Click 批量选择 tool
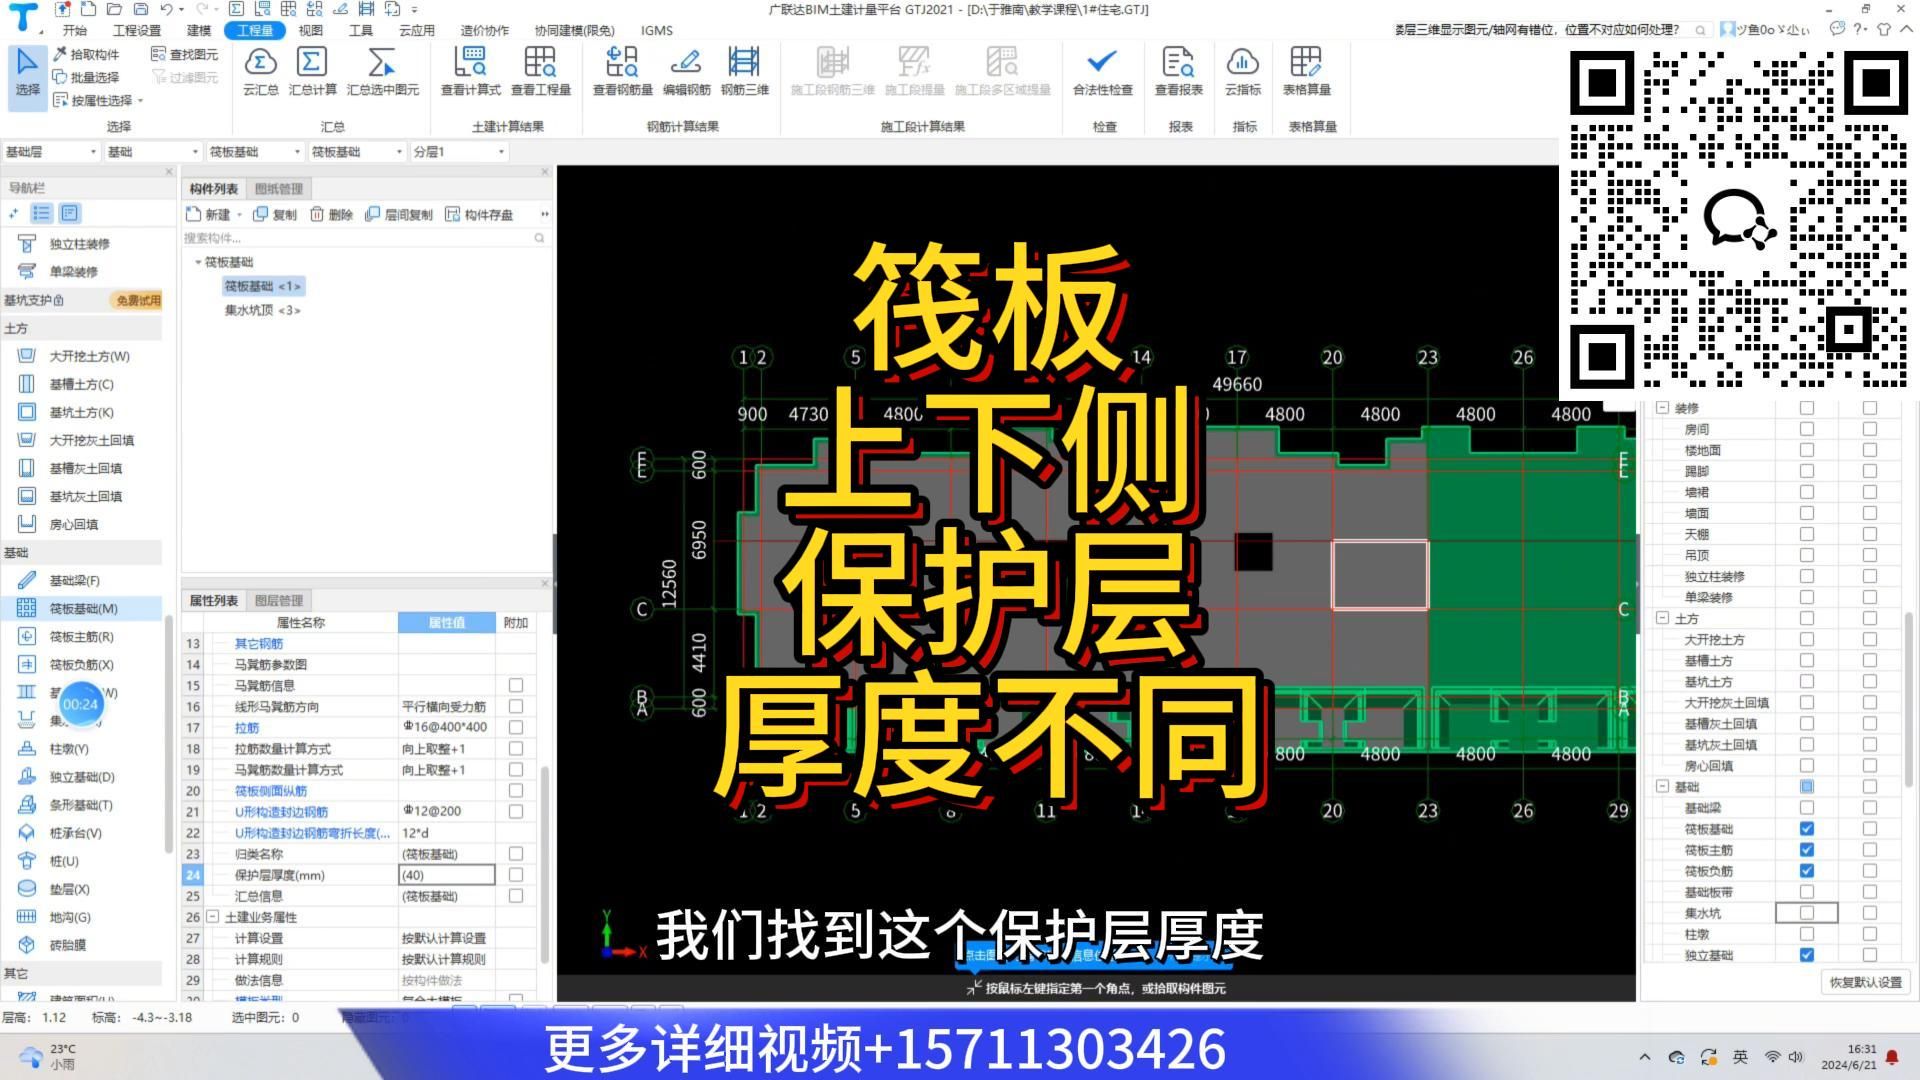Viewport: 1920px width, 1080px height. tap(86, 77)
